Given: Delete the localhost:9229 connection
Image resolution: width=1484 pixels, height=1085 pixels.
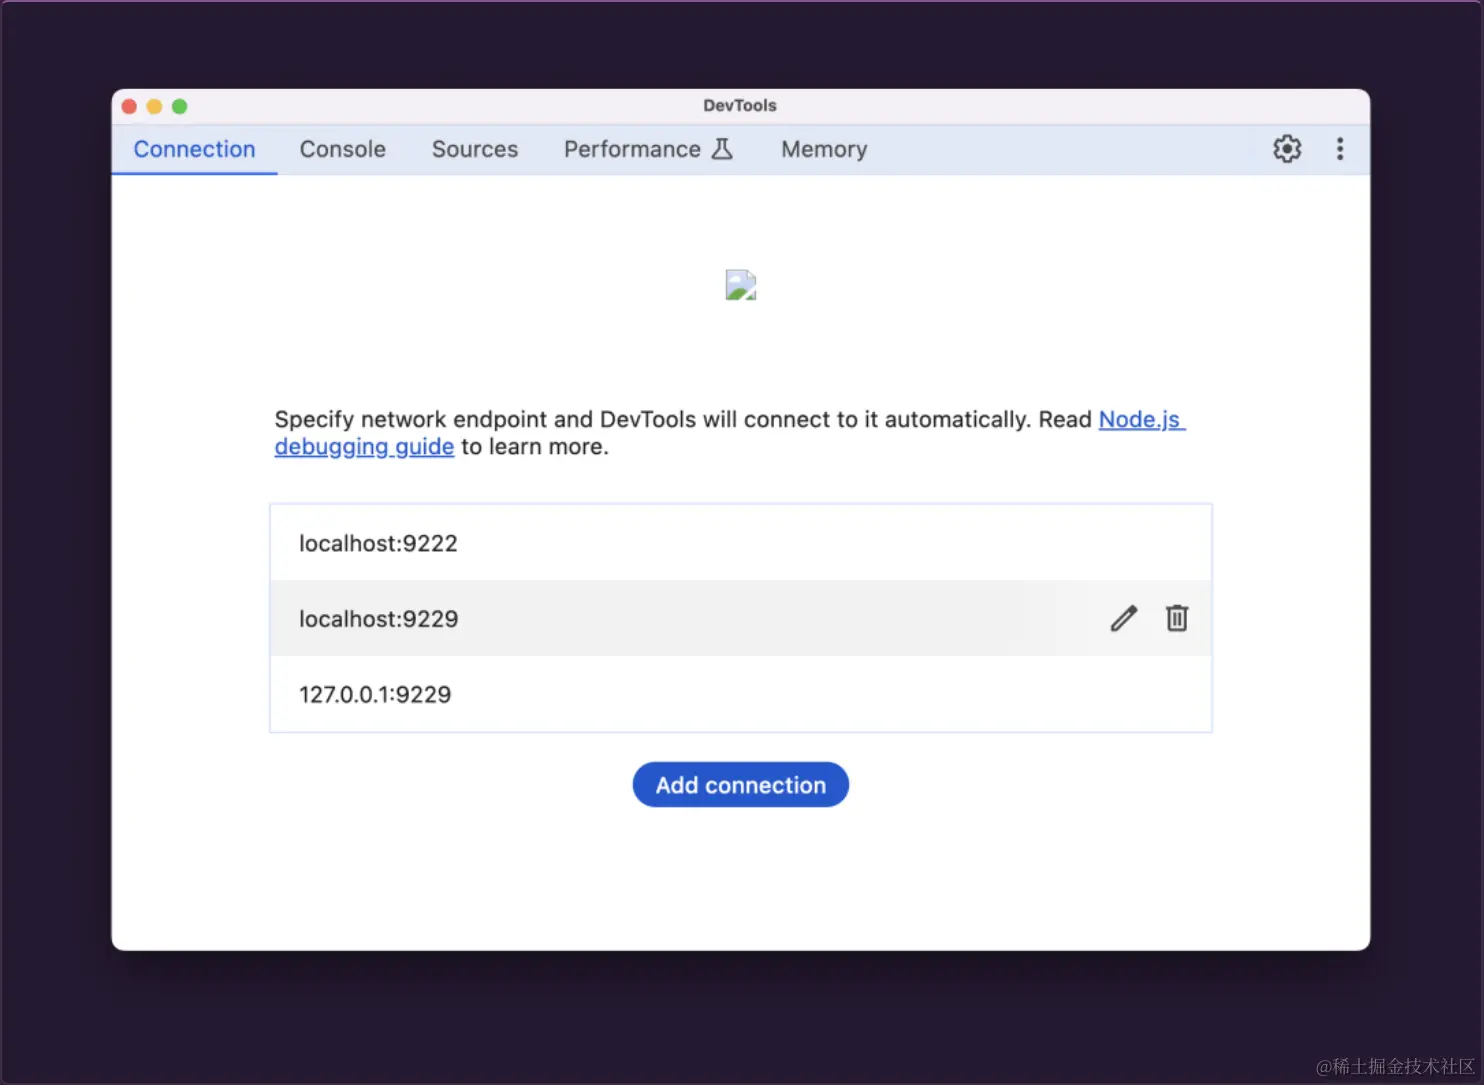Looking at the screenshot, I should [x=1177, y=618].
